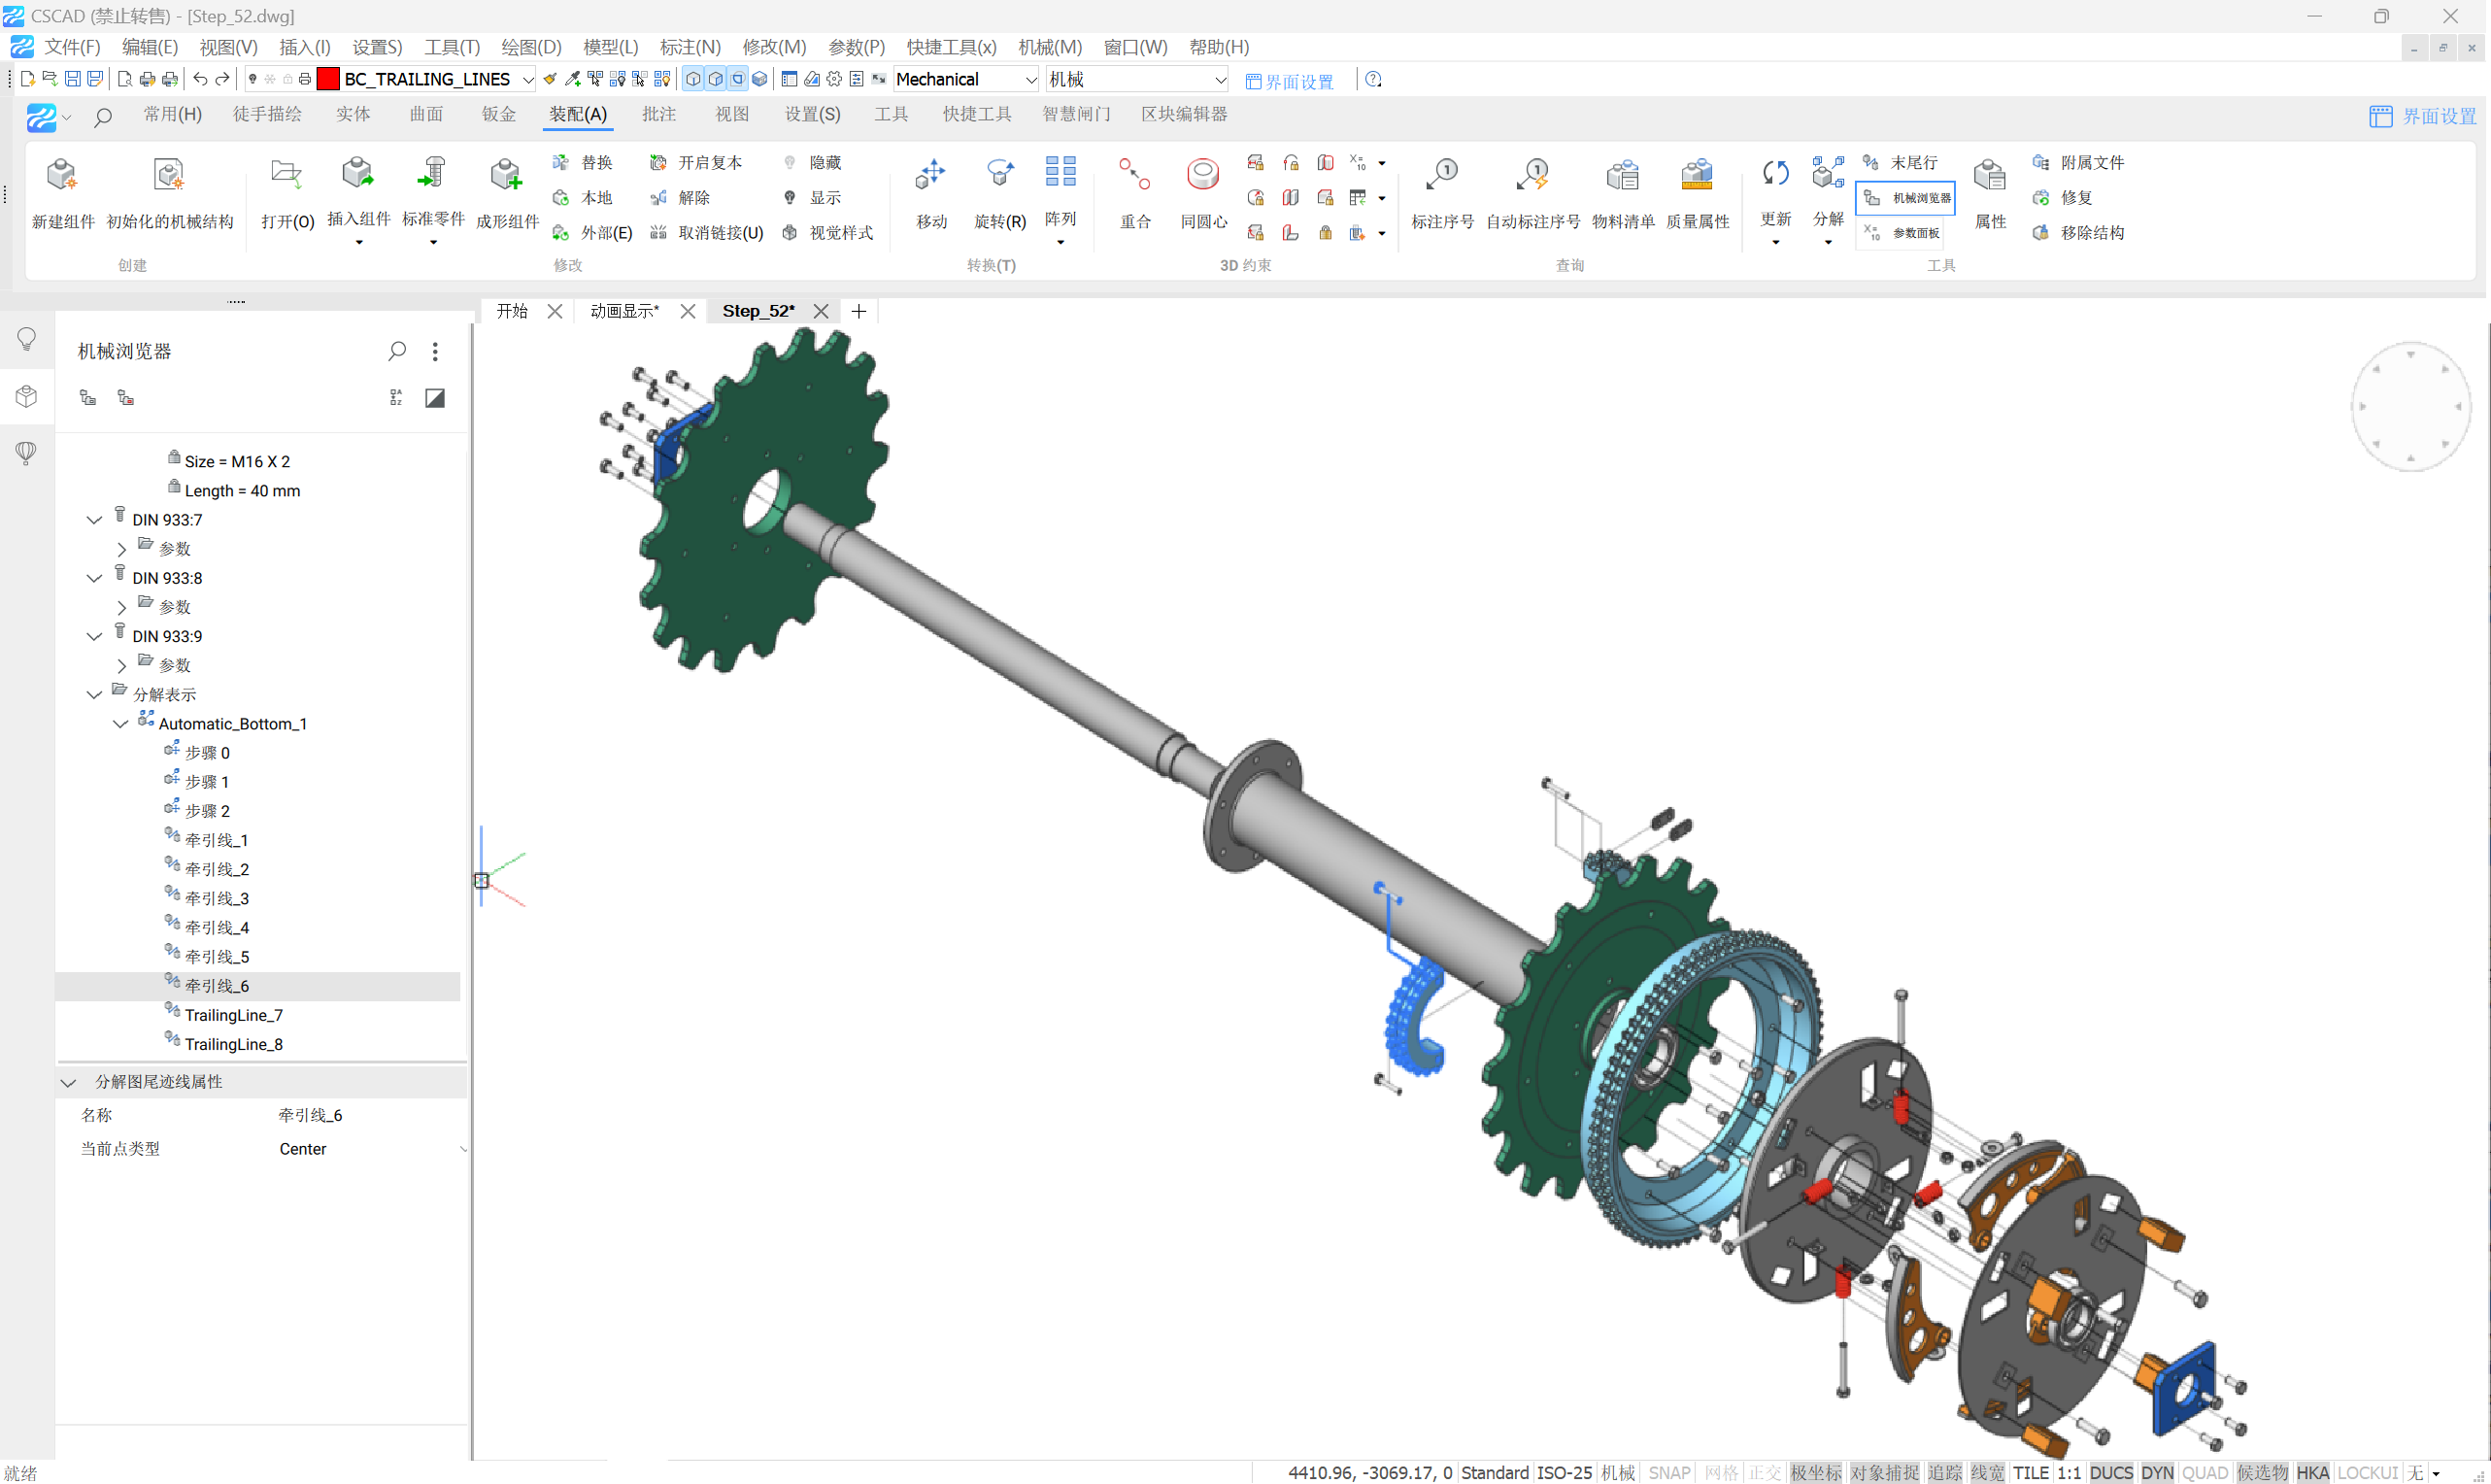Click red layer color swatch
Image resolution: width=2491 pixels, height=1484 pixels.
click(328, 79)
